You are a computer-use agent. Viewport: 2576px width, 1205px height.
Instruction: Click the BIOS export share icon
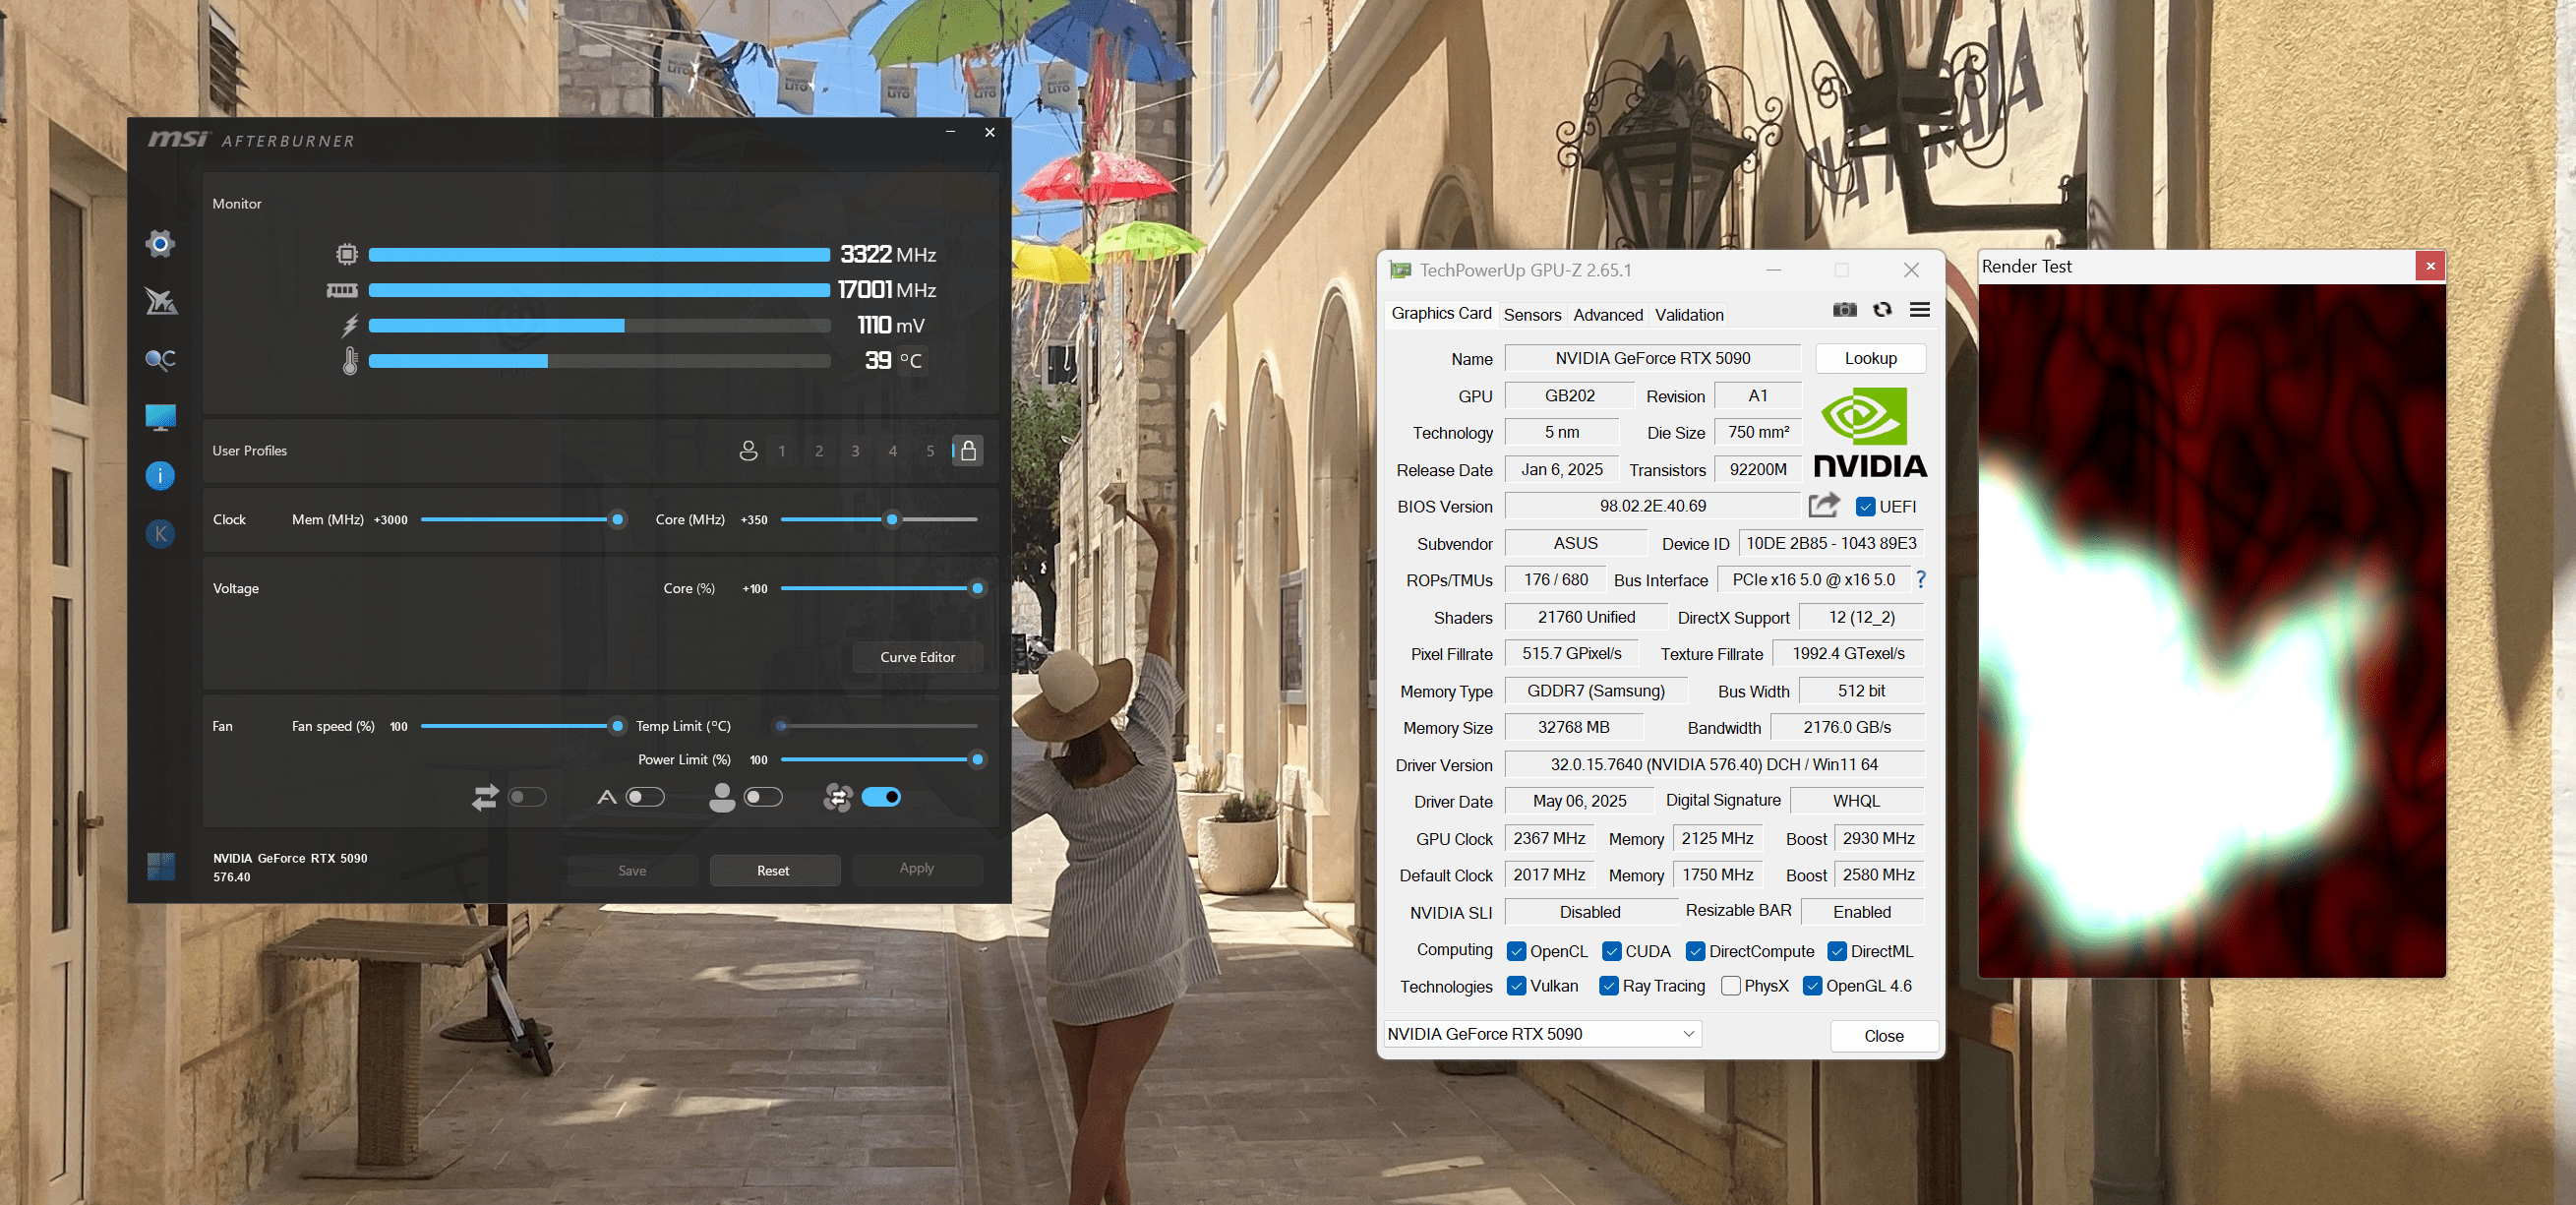pyautogui.click(x=1824, y=506)
